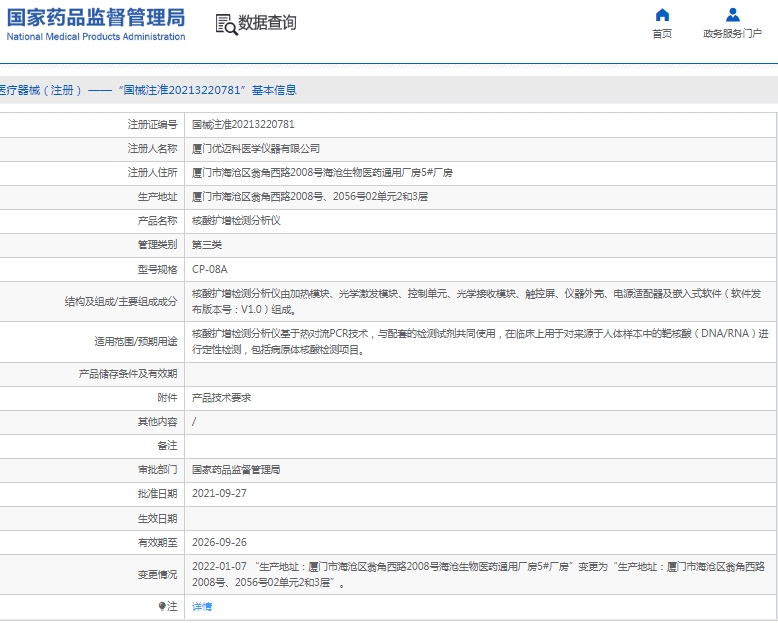Click the 有效期至 row label
This screenshot has height=623, width=778.
[157, 543]
